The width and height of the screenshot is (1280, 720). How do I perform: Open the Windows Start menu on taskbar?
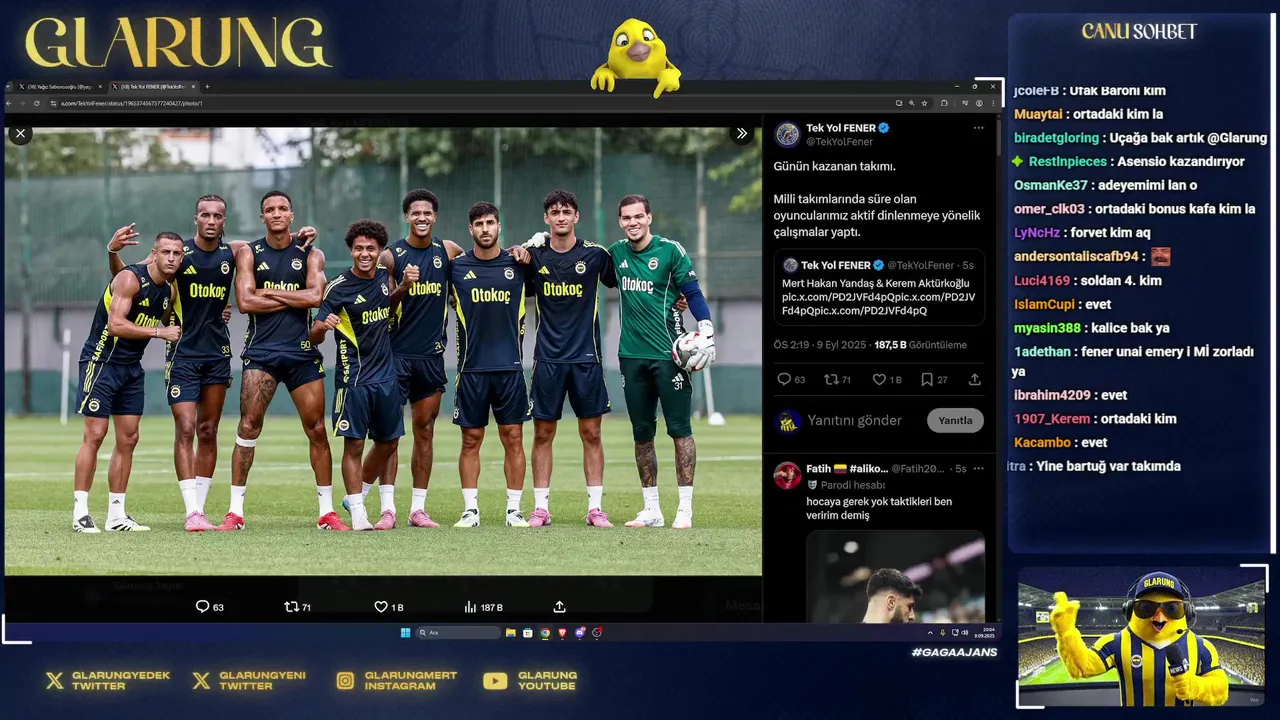tap(405, 633)
